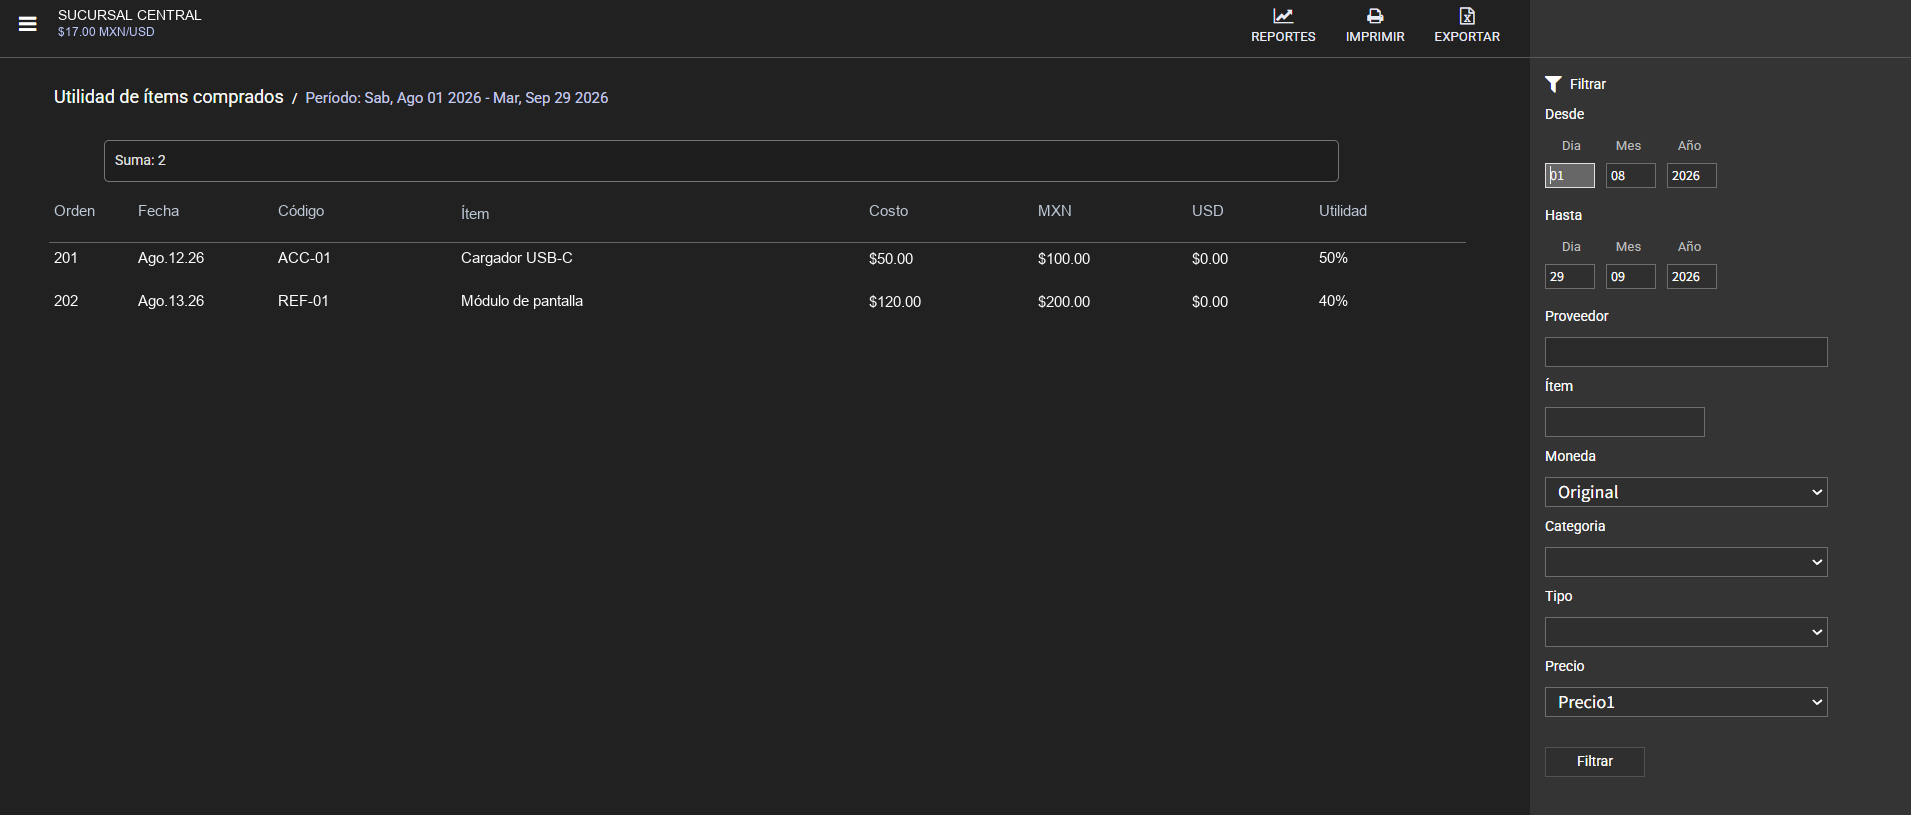Click the $17.00 MXN/USD exchange rate
This screenshot has width=1911, height=815.
pyautogui.click(x=106, y=32)
